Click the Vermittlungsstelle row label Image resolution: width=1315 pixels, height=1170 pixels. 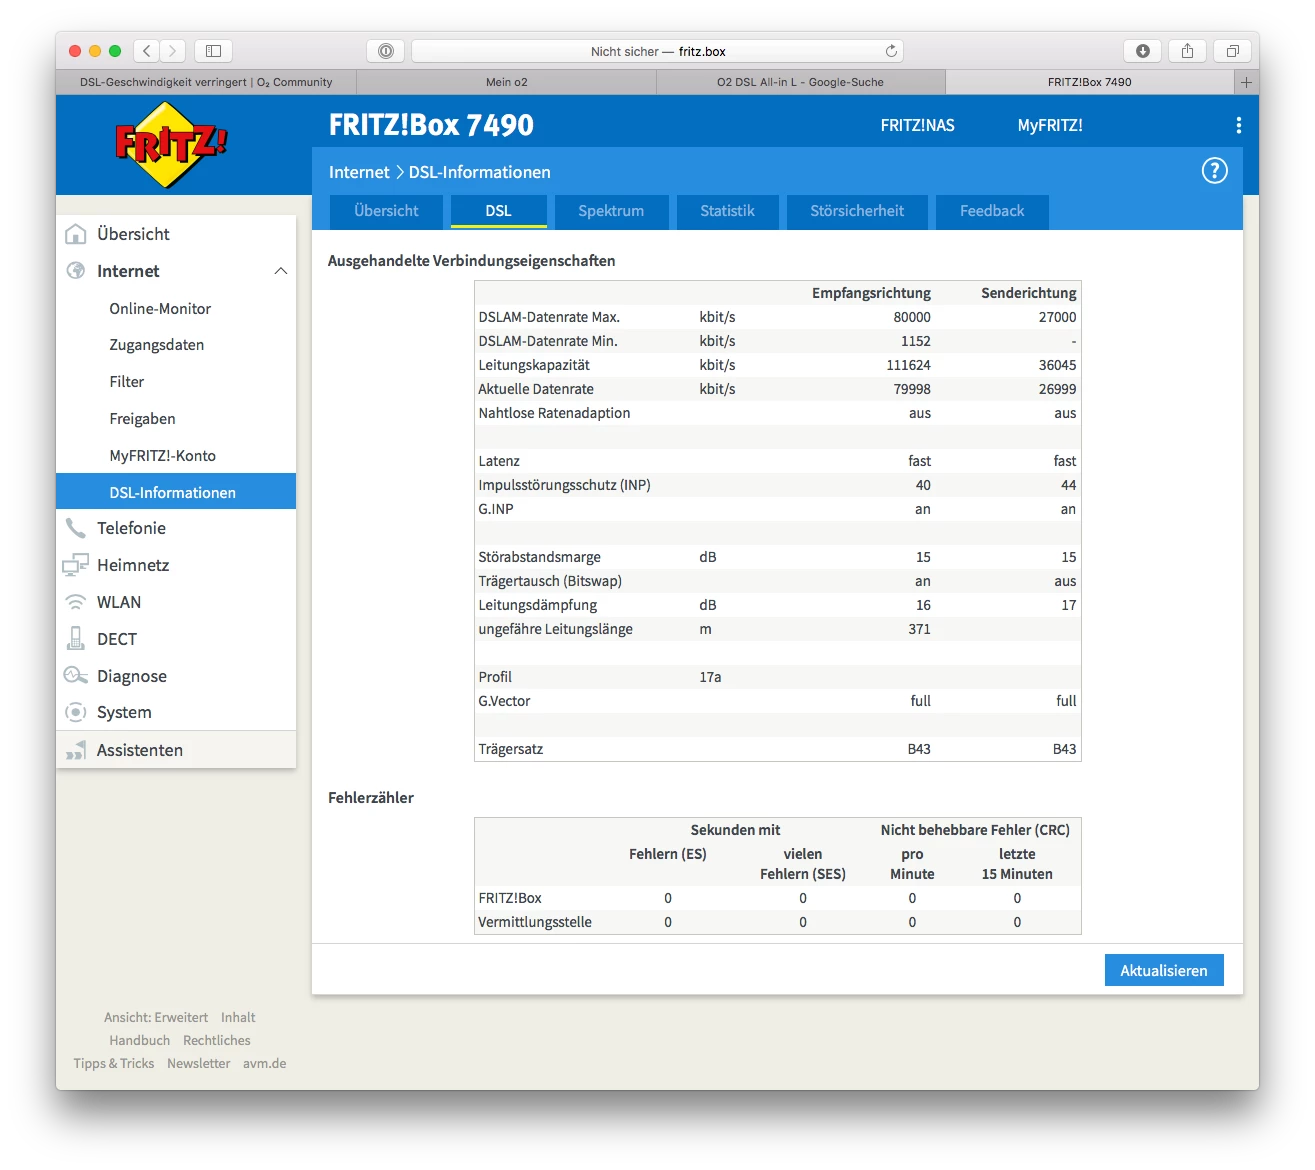(535, 922)
